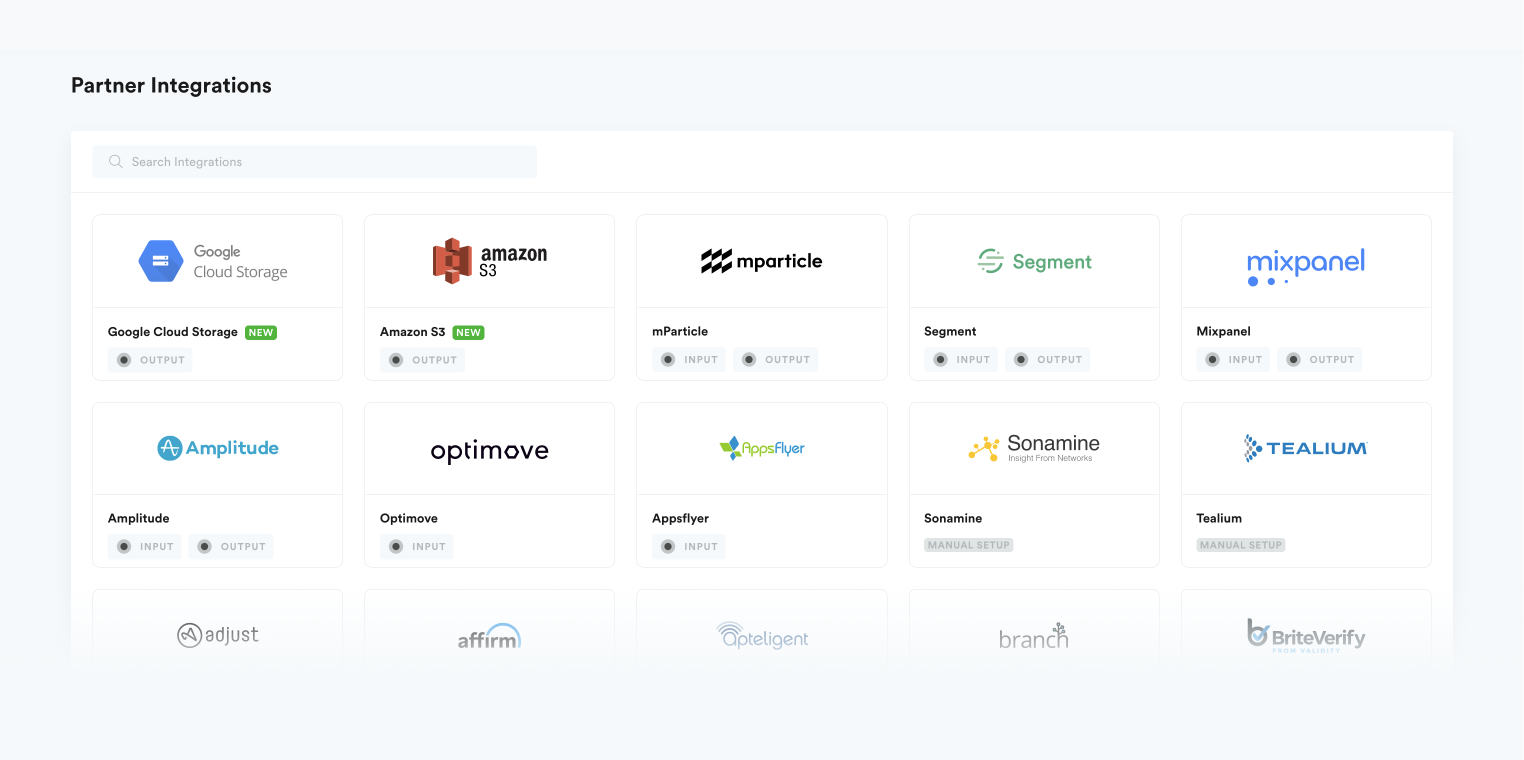The height and width of the screenshot is (760, 1524).
Task: Open the Tealium logo
Action: point(1306,448)
